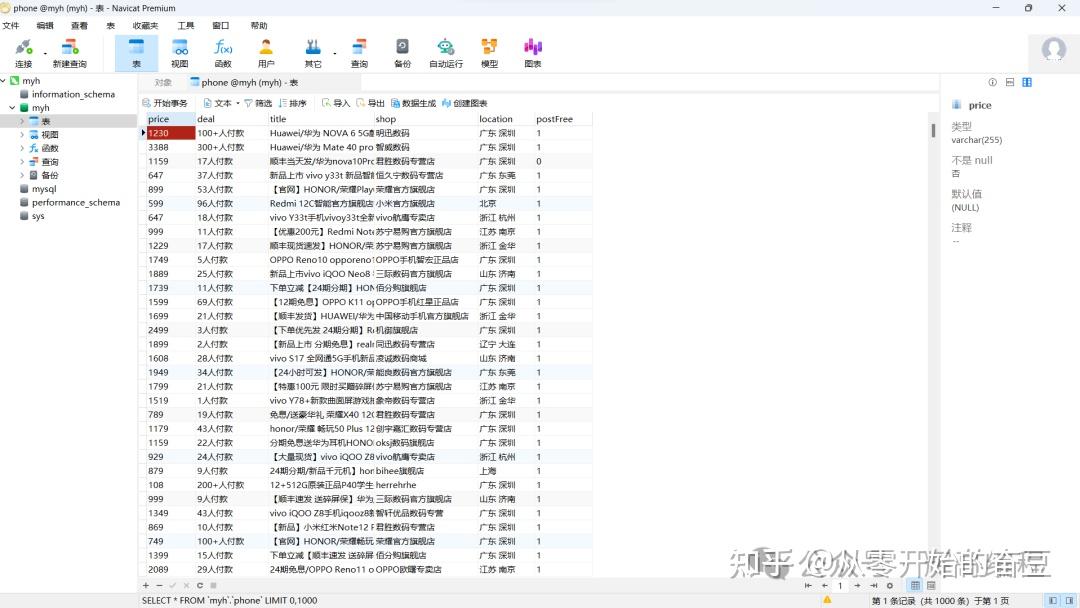Click the warning icon in status bar
Viewport: 1080px width, 608px height.
click(827, 600)
